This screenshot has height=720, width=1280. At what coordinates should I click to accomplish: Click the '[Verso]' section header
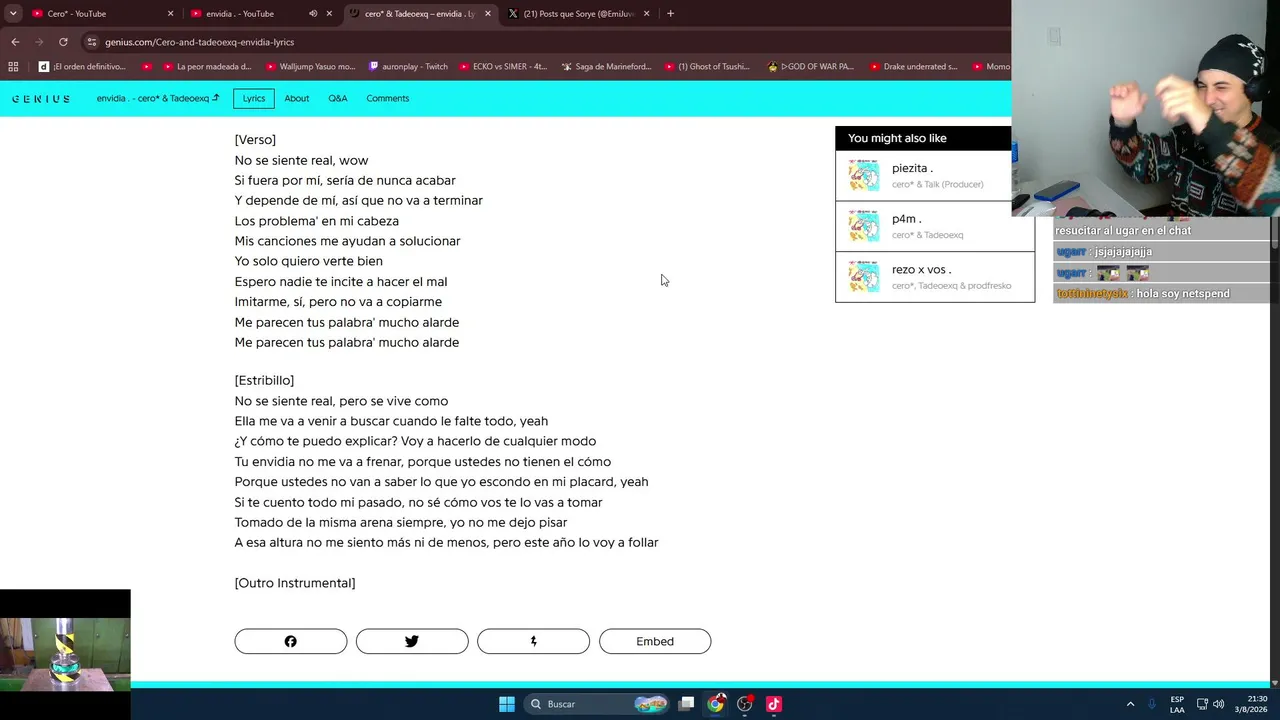pyautogui.click(x=255, y=140)
